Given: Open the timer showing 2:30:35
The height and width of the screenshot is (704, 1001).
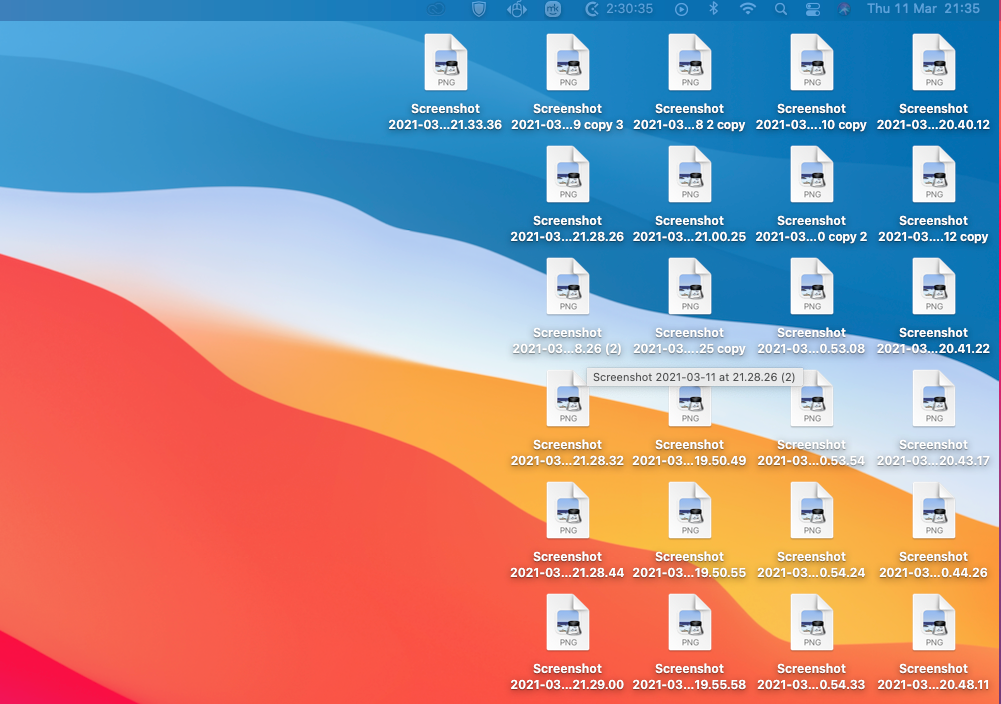Looking at the screenshot, I should coord(600,9).
